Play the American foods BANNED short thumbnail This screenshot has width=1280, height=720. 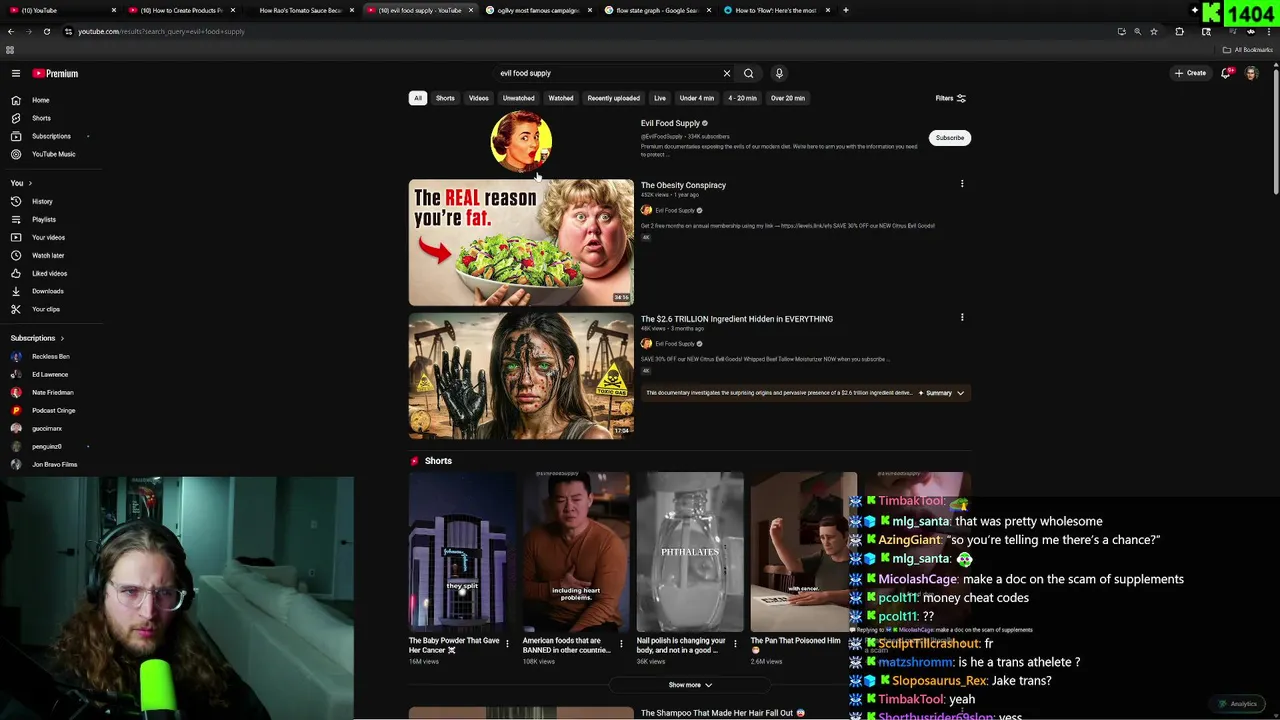coord(576,552)
